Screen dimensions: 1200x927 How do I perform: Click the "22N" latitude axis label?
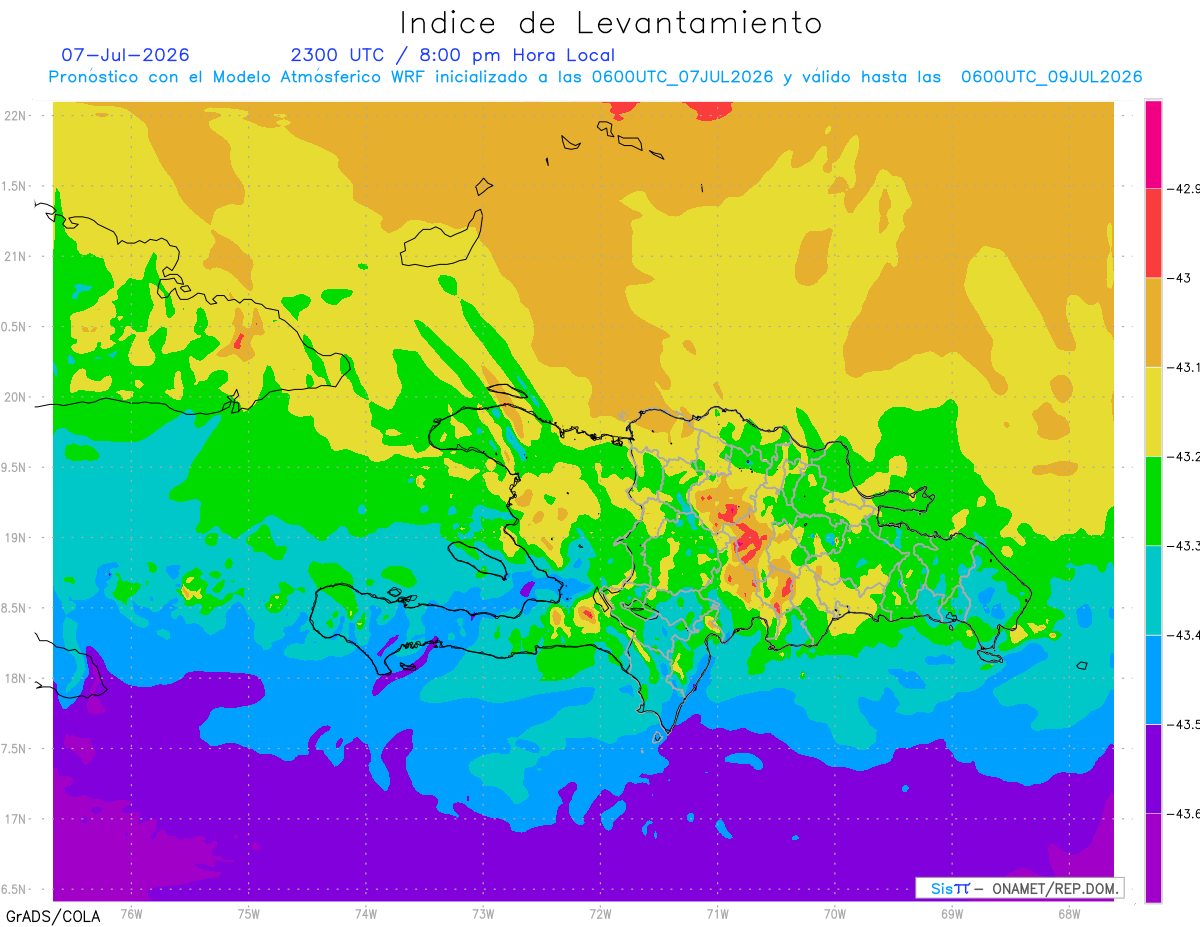click(x=16, y=115)
